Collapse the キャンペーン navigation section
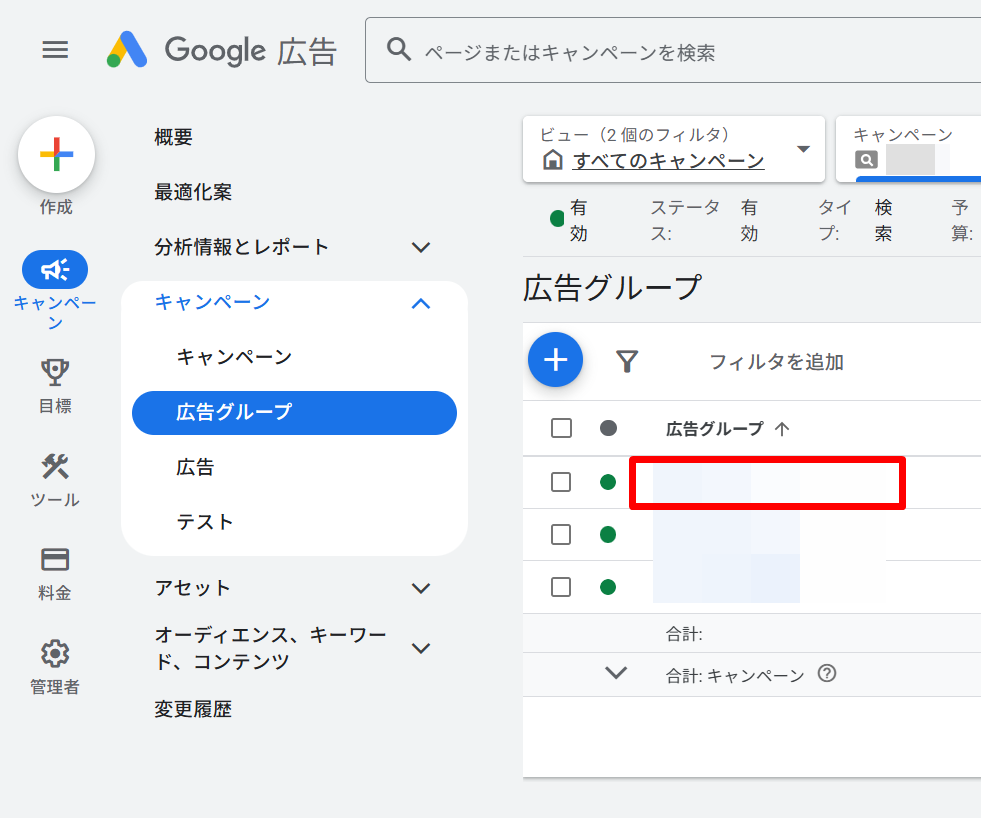Viewport: 981px width, 818px height. (x=421, y=303)
